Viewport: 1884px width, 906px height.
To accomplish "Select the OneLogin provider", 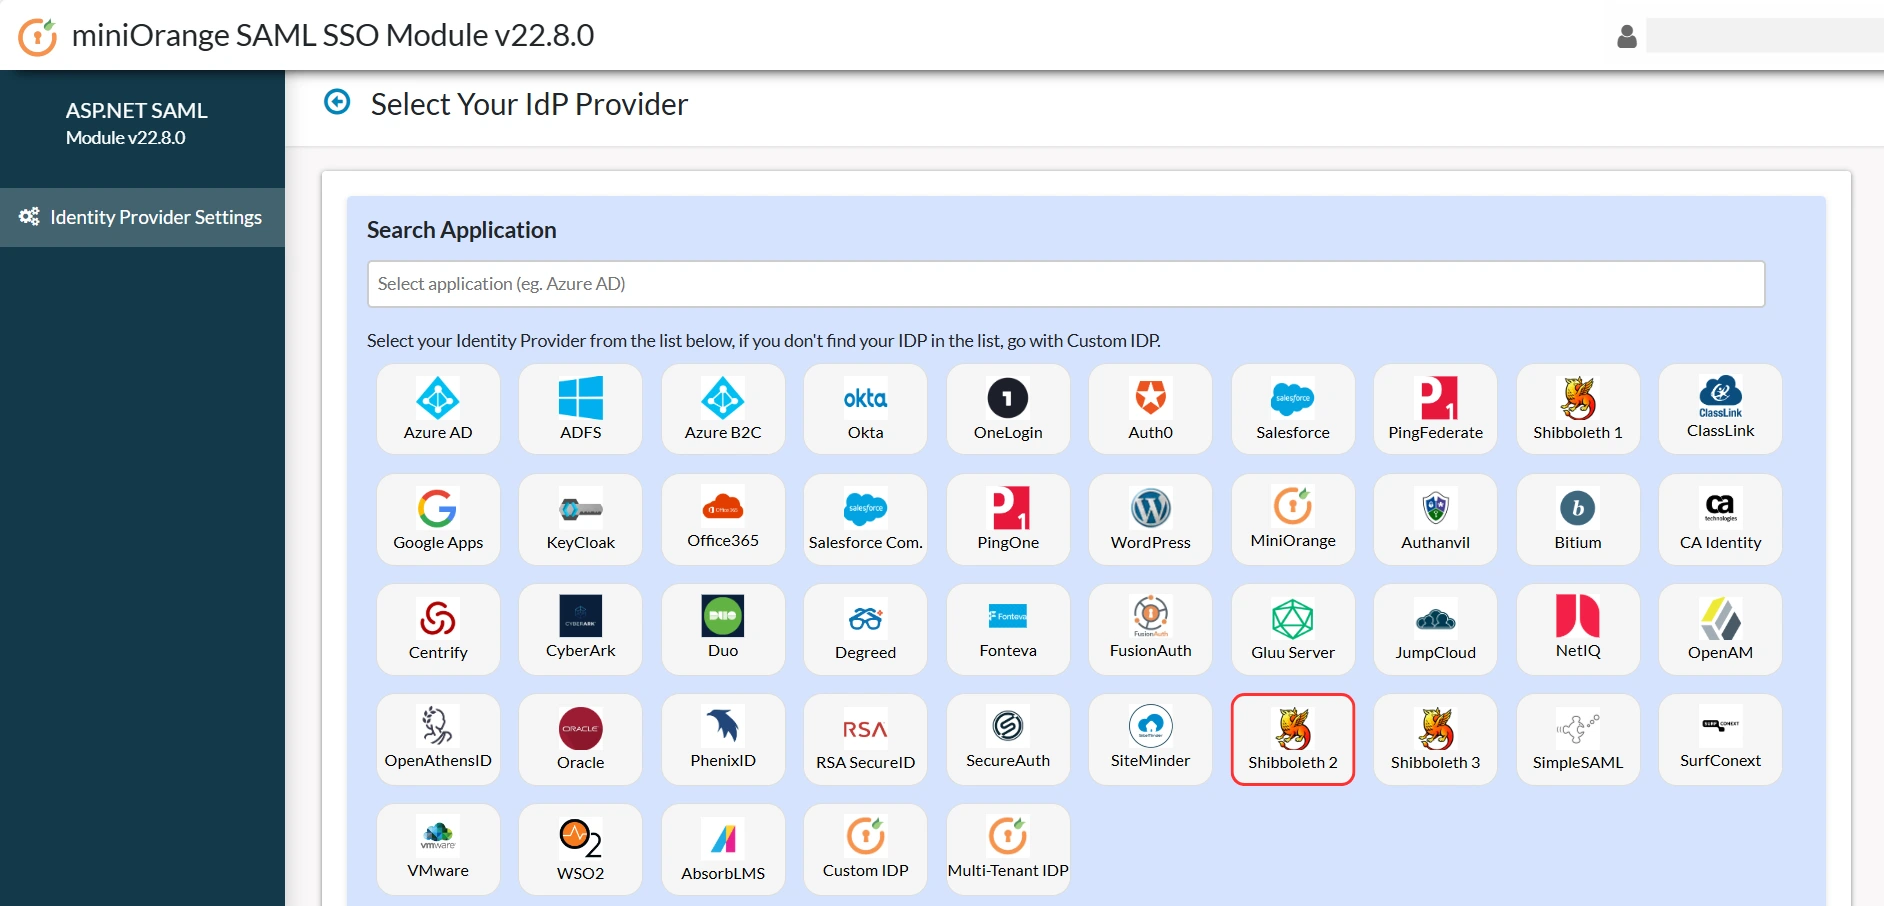I will [x=1008, y=409].
